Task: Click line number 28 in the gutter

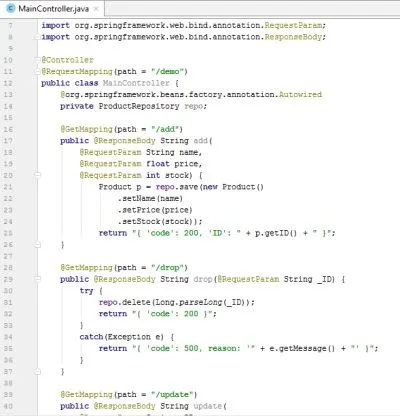Action: (8, 268)
